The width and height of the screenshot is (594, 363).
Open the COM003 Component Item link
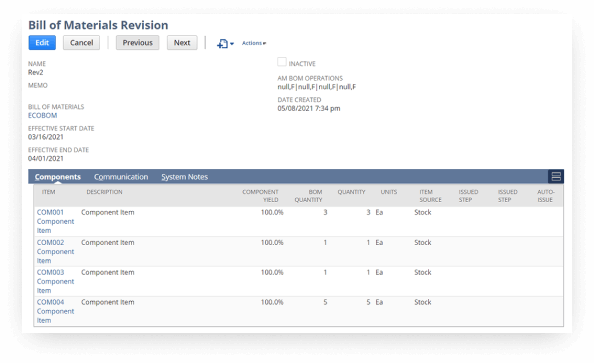pyautogui.click(x=55, y=282)
